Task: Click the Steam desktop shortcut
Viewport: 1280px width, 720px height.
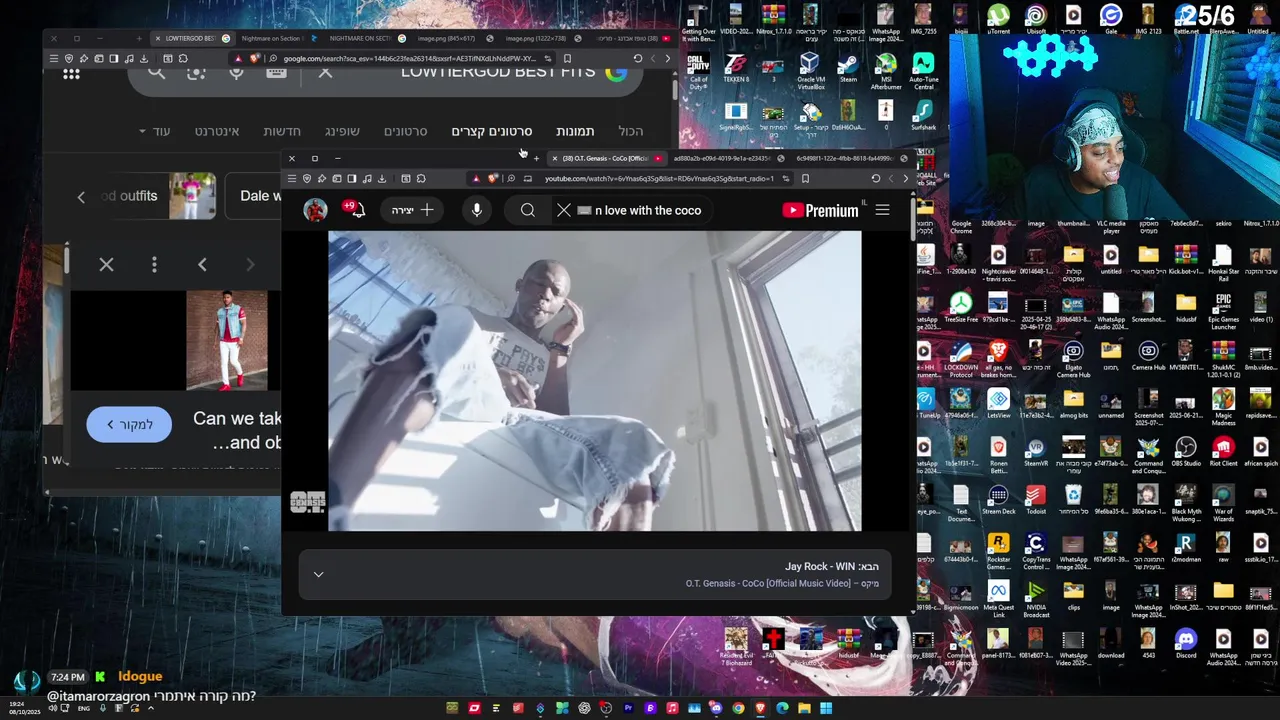Action: (848, 67)
